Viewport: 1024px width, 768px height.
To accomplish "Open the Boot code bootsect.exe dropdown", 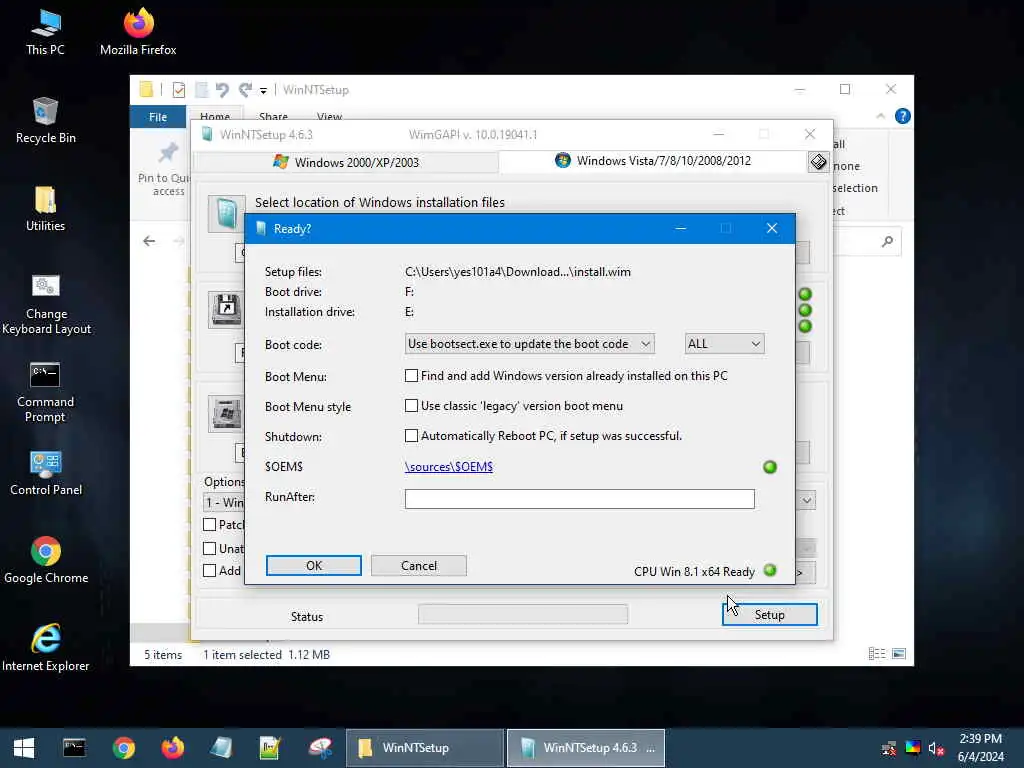I will pyautogui.click(x=529, y=344).
